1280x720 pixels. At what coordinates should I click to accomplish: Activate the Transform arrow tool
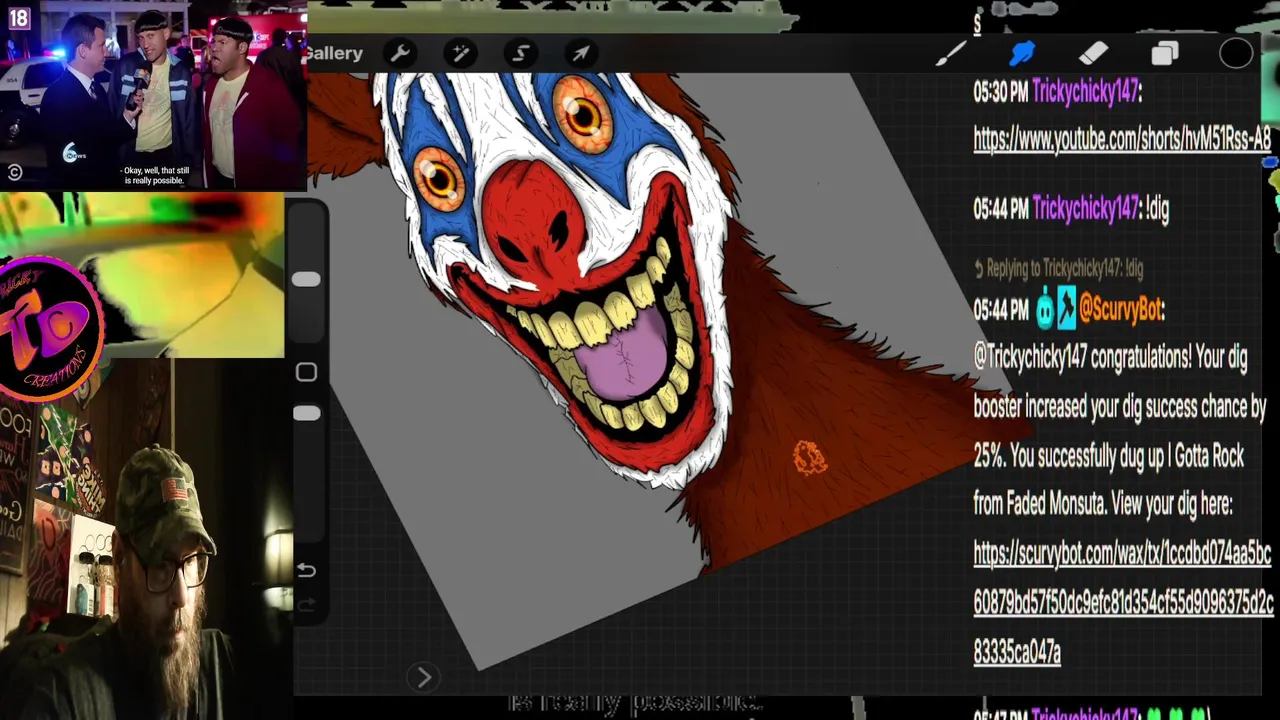pos(581,53)
